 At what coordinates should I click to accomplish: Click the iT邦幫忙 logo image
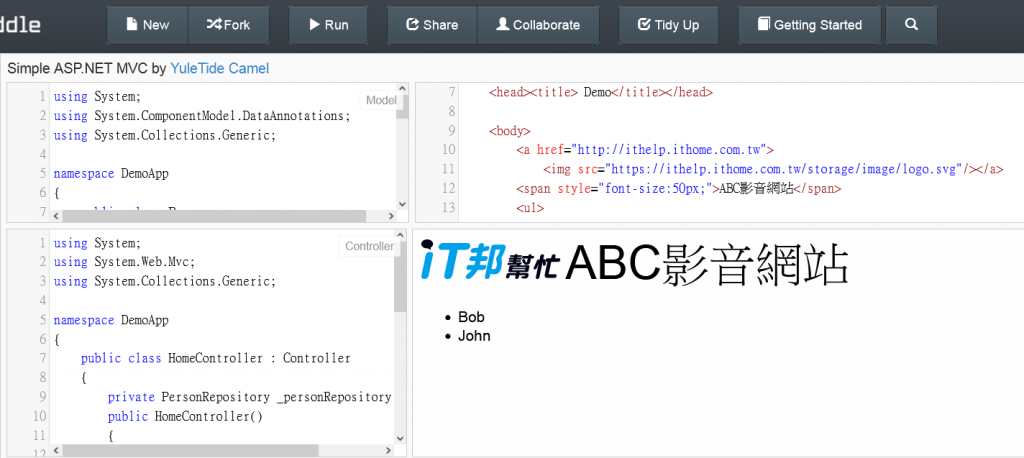[490, 261]
